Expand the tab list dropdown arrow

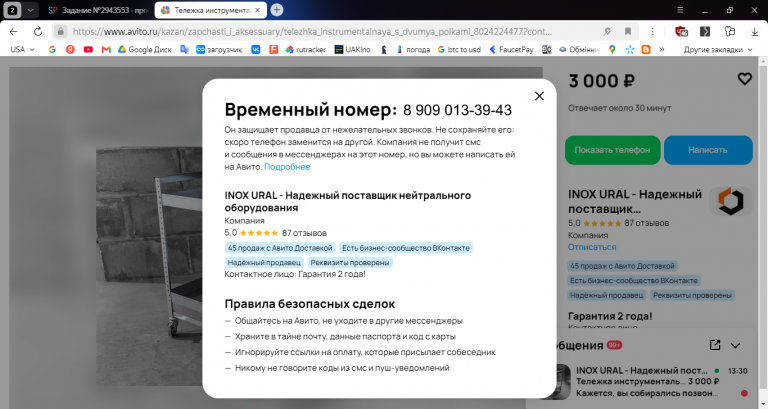pos(30,10)
